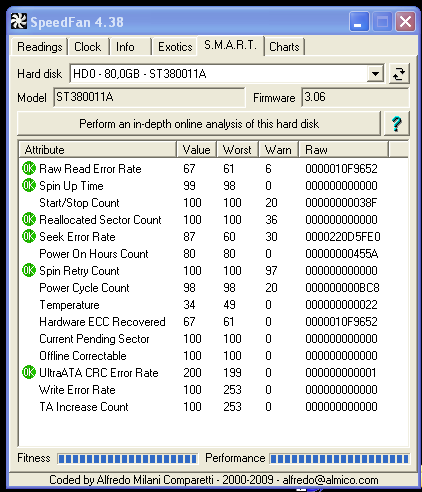Image resolution: width=422 pixels, height=492 pixels.
Task: Select the S.M.A.R.T. tab
Action: point(231,45)
